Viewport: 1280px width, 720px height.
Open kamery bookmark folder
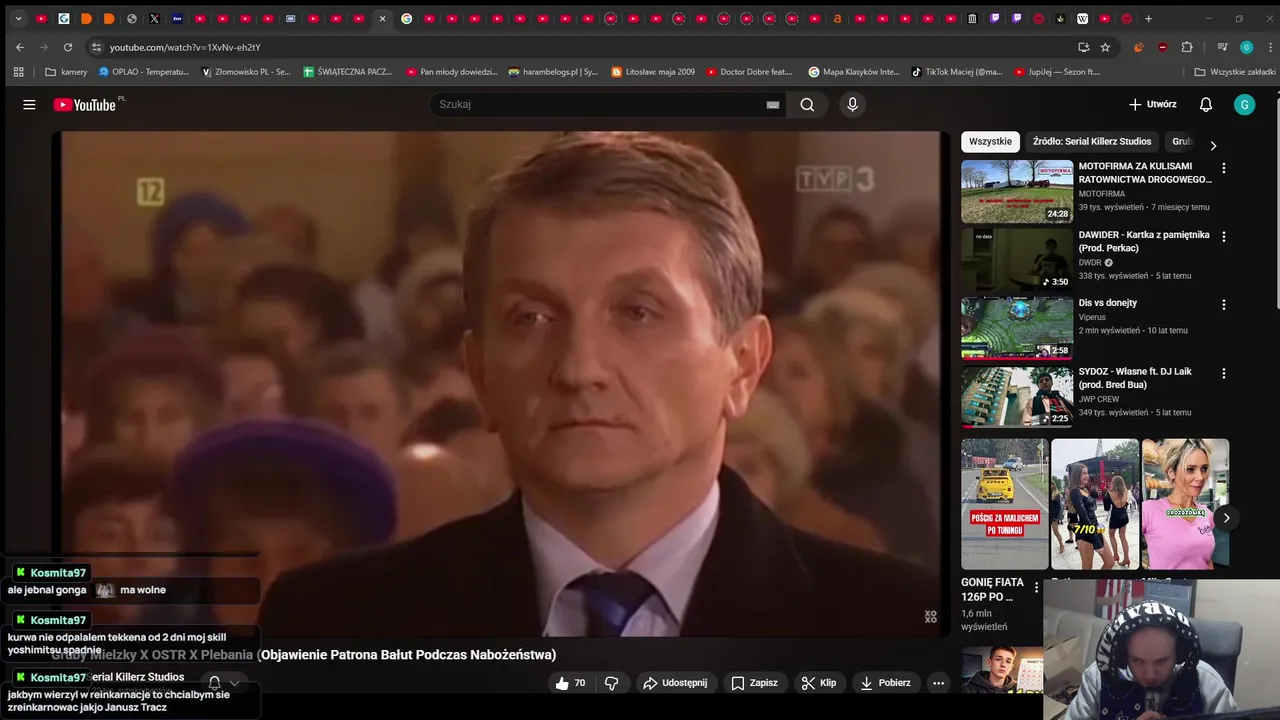66,72
